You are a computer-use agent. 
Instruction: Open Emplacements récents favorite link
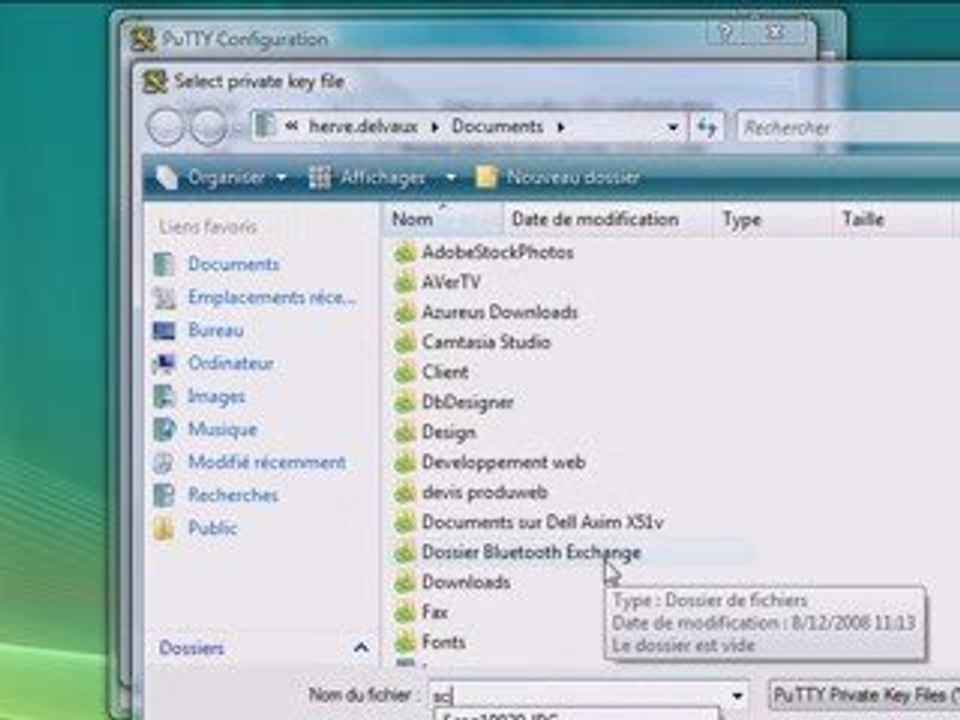[x=272, y=298]
